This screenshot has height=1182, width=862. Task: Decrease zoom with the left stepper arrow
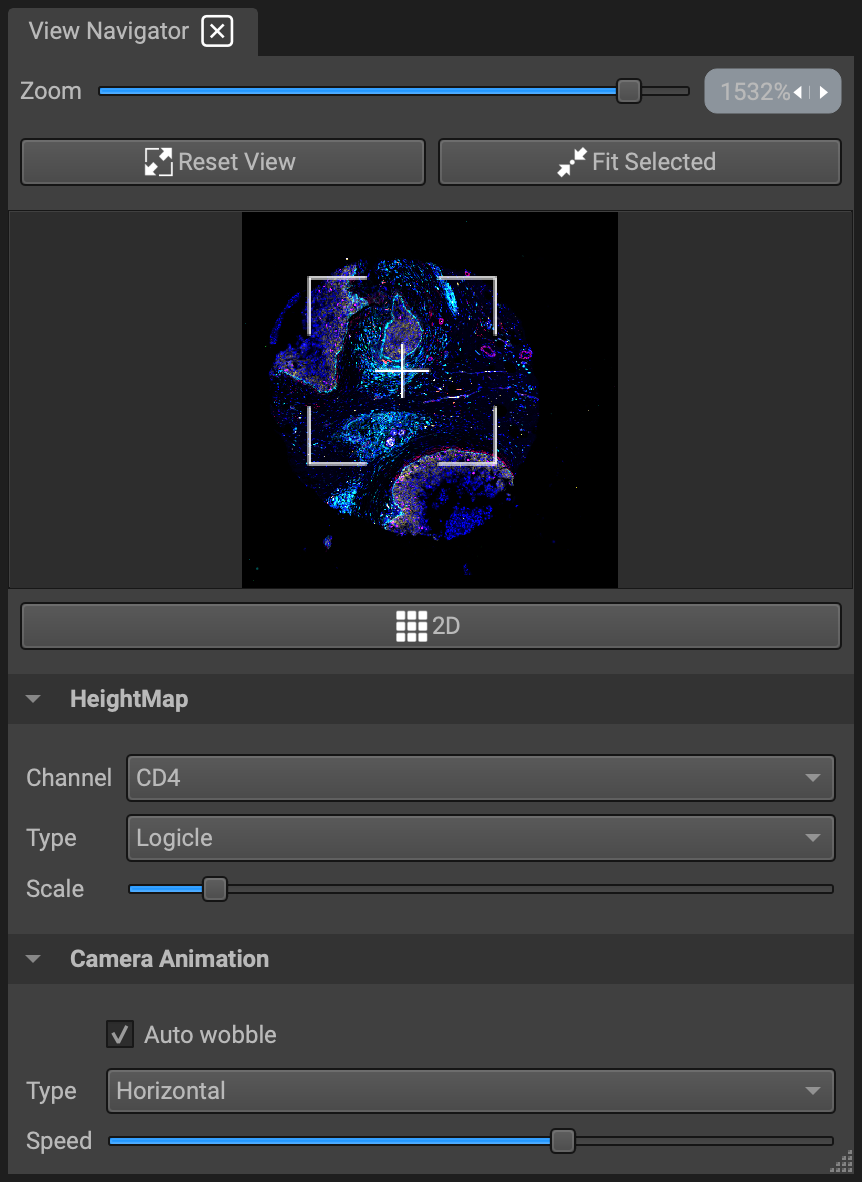[x=798, y=92]
